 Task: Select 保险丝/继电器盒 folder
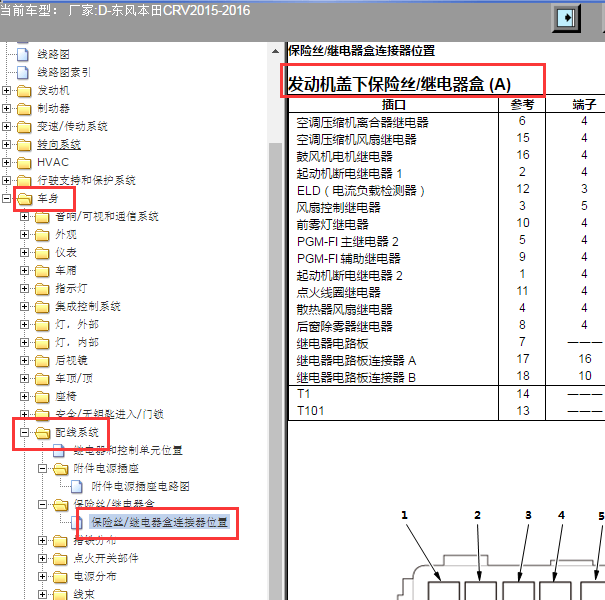114,504
